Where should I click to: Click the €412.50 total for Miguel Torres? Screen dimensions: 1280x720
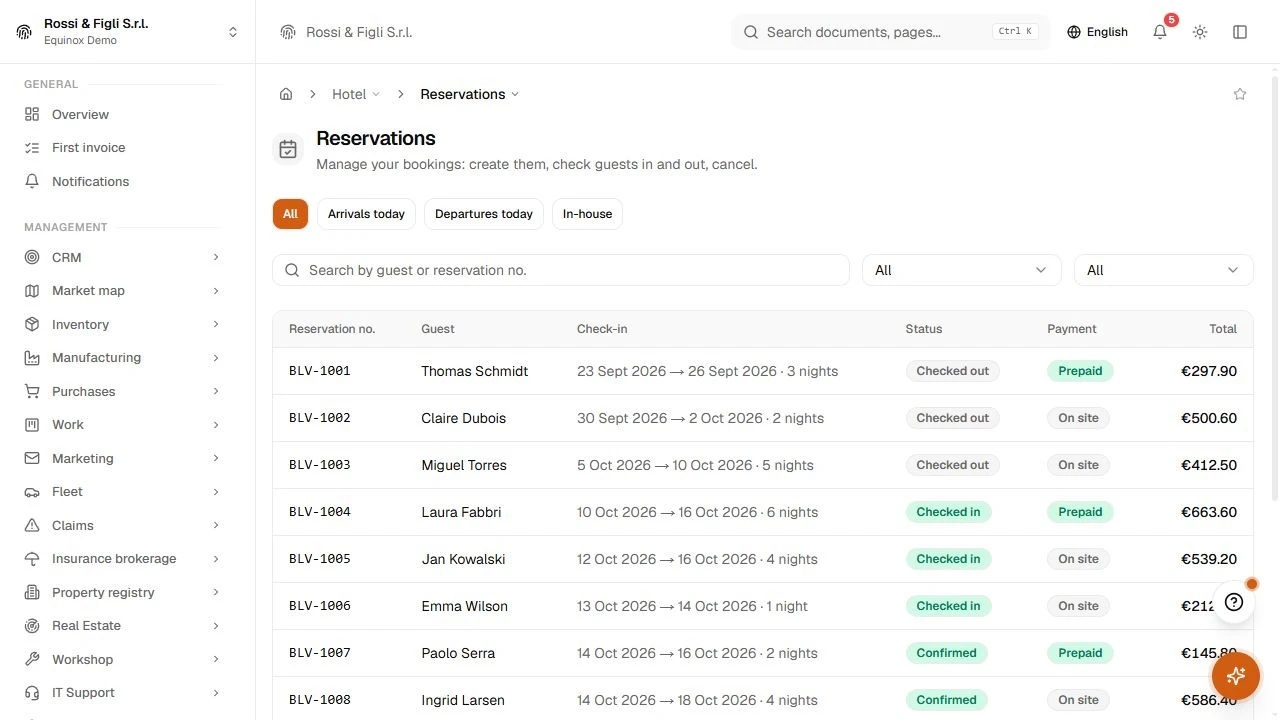[1209, 465]
